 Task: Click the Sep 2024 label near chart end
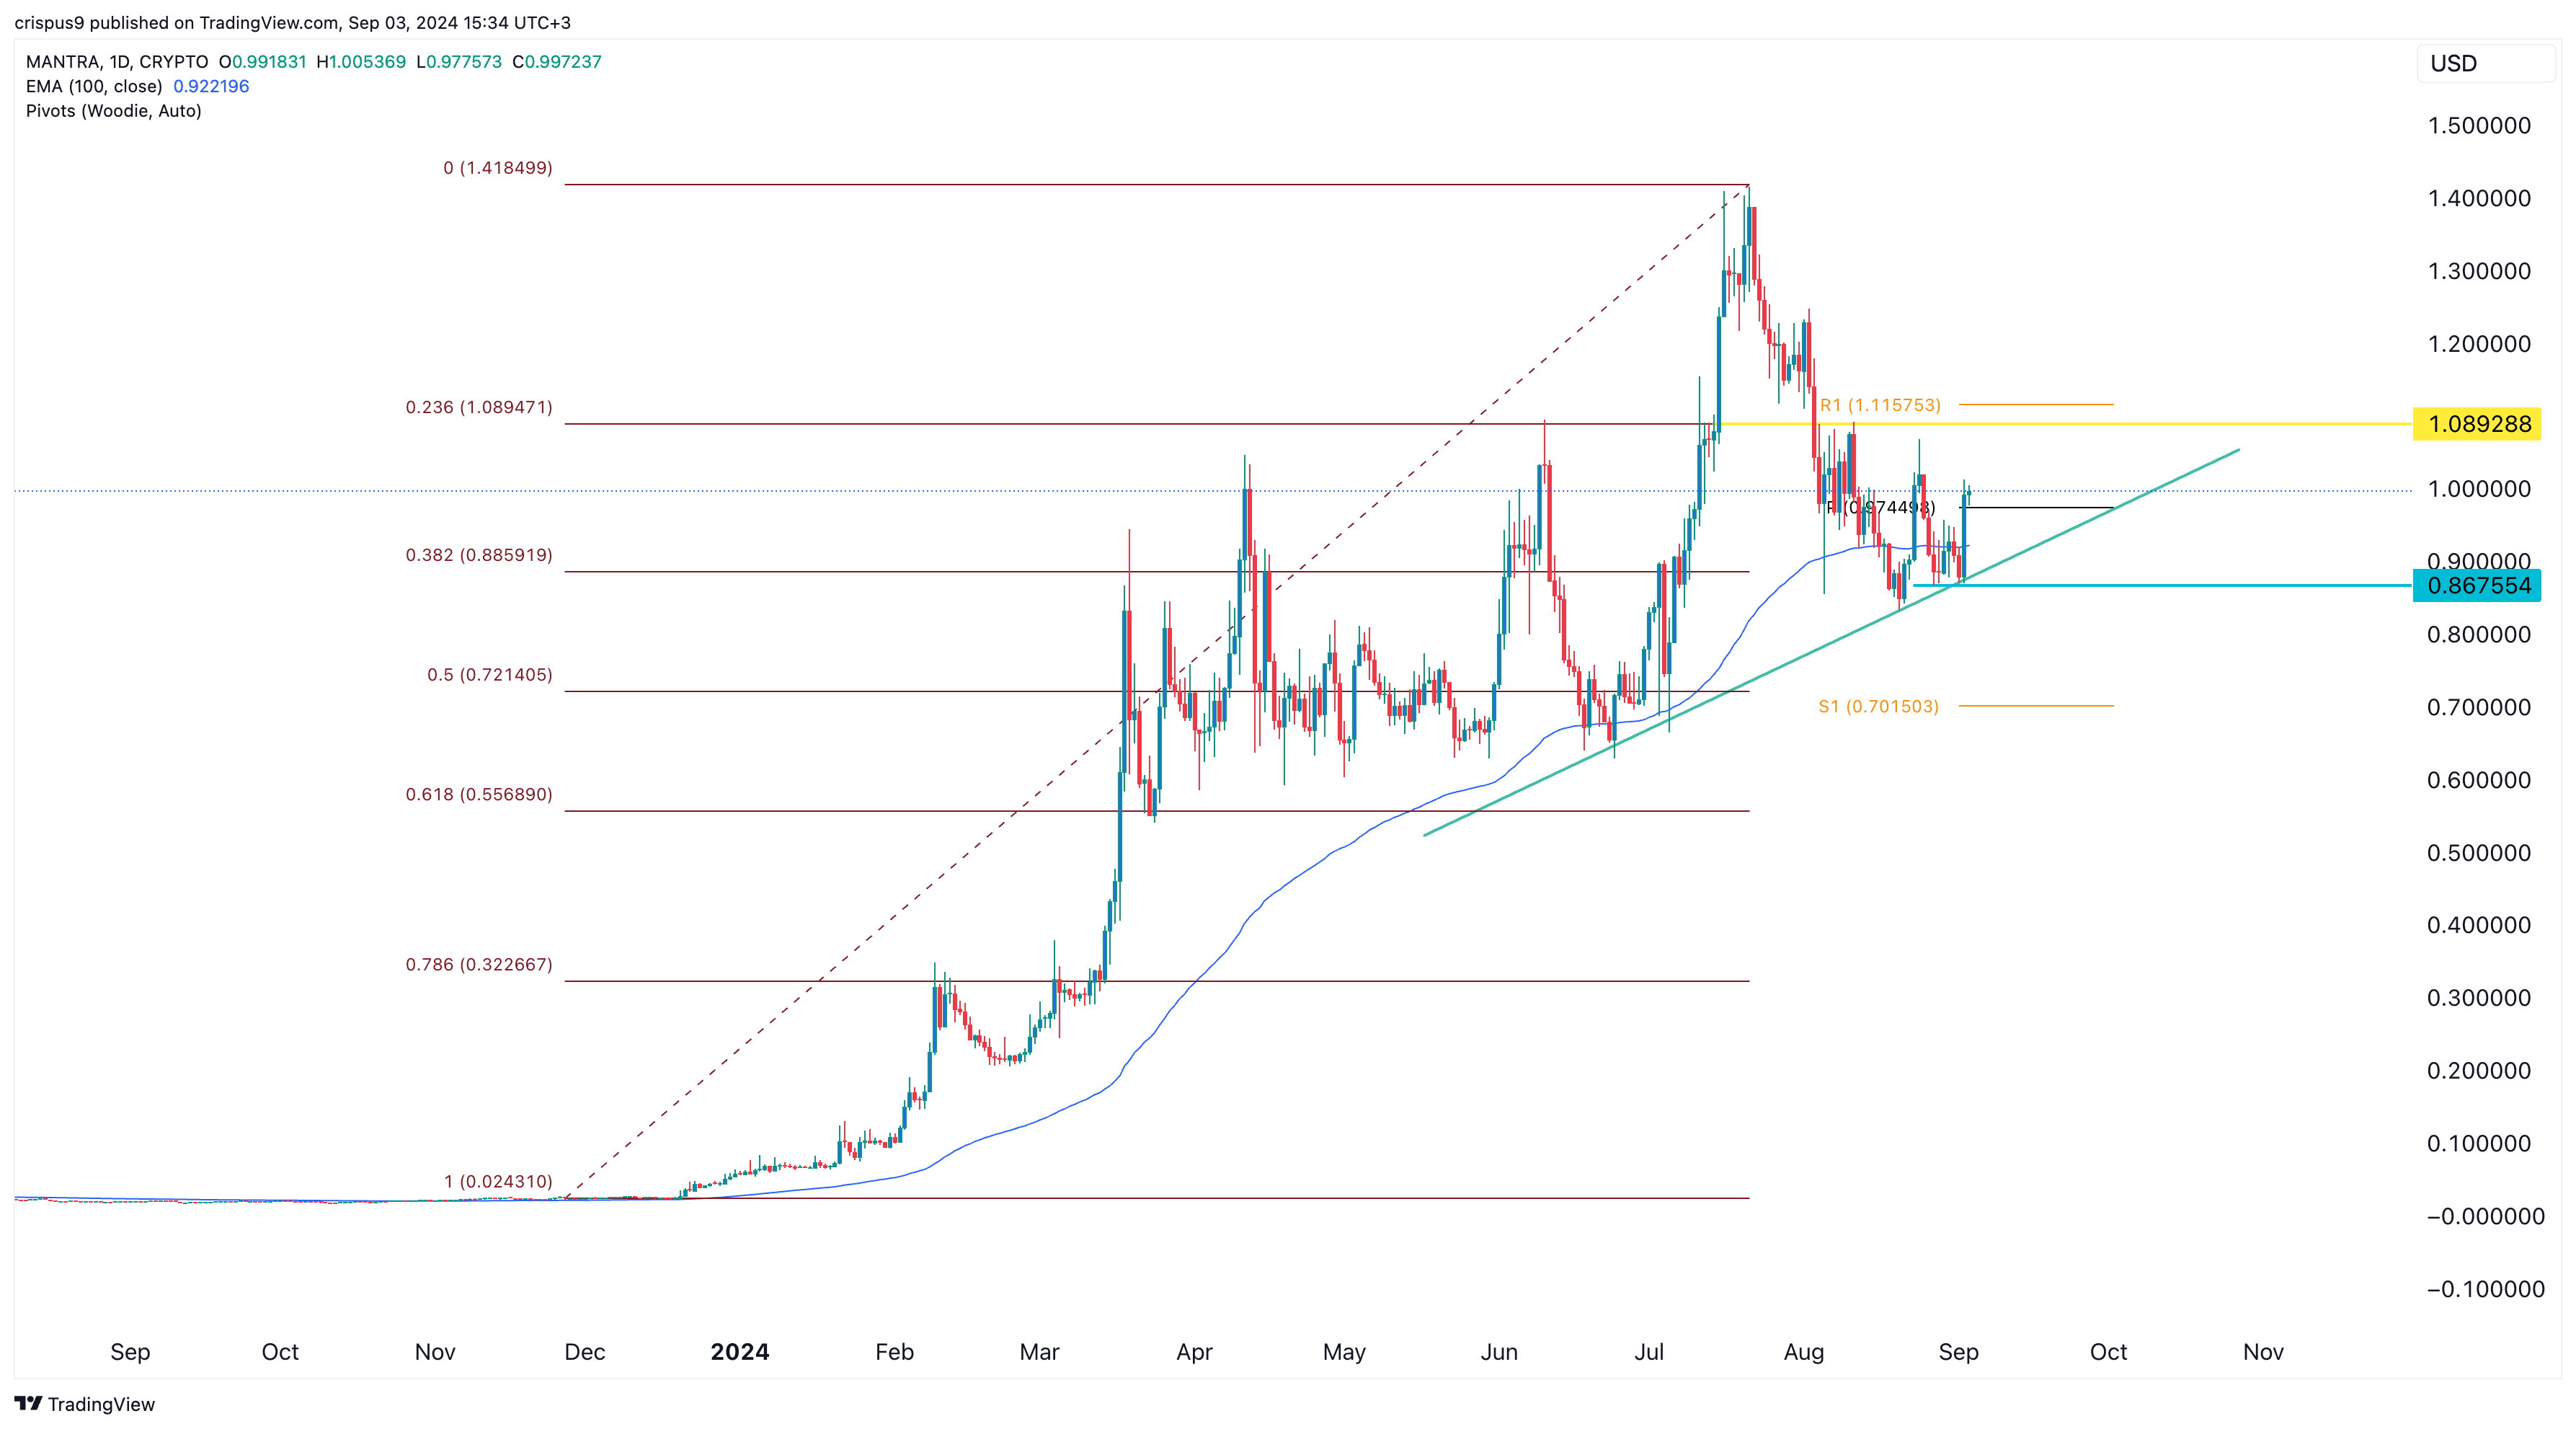pyautogui.click(x=1958, y=1352)
